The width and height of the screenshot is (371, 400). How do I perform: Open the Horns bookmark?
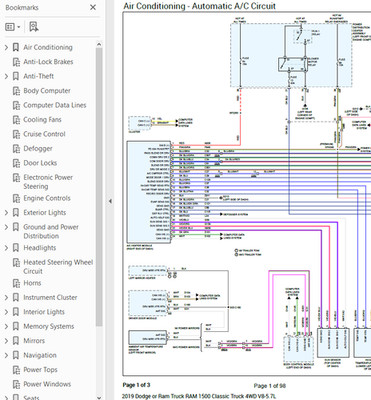click(x=32, y=283)
